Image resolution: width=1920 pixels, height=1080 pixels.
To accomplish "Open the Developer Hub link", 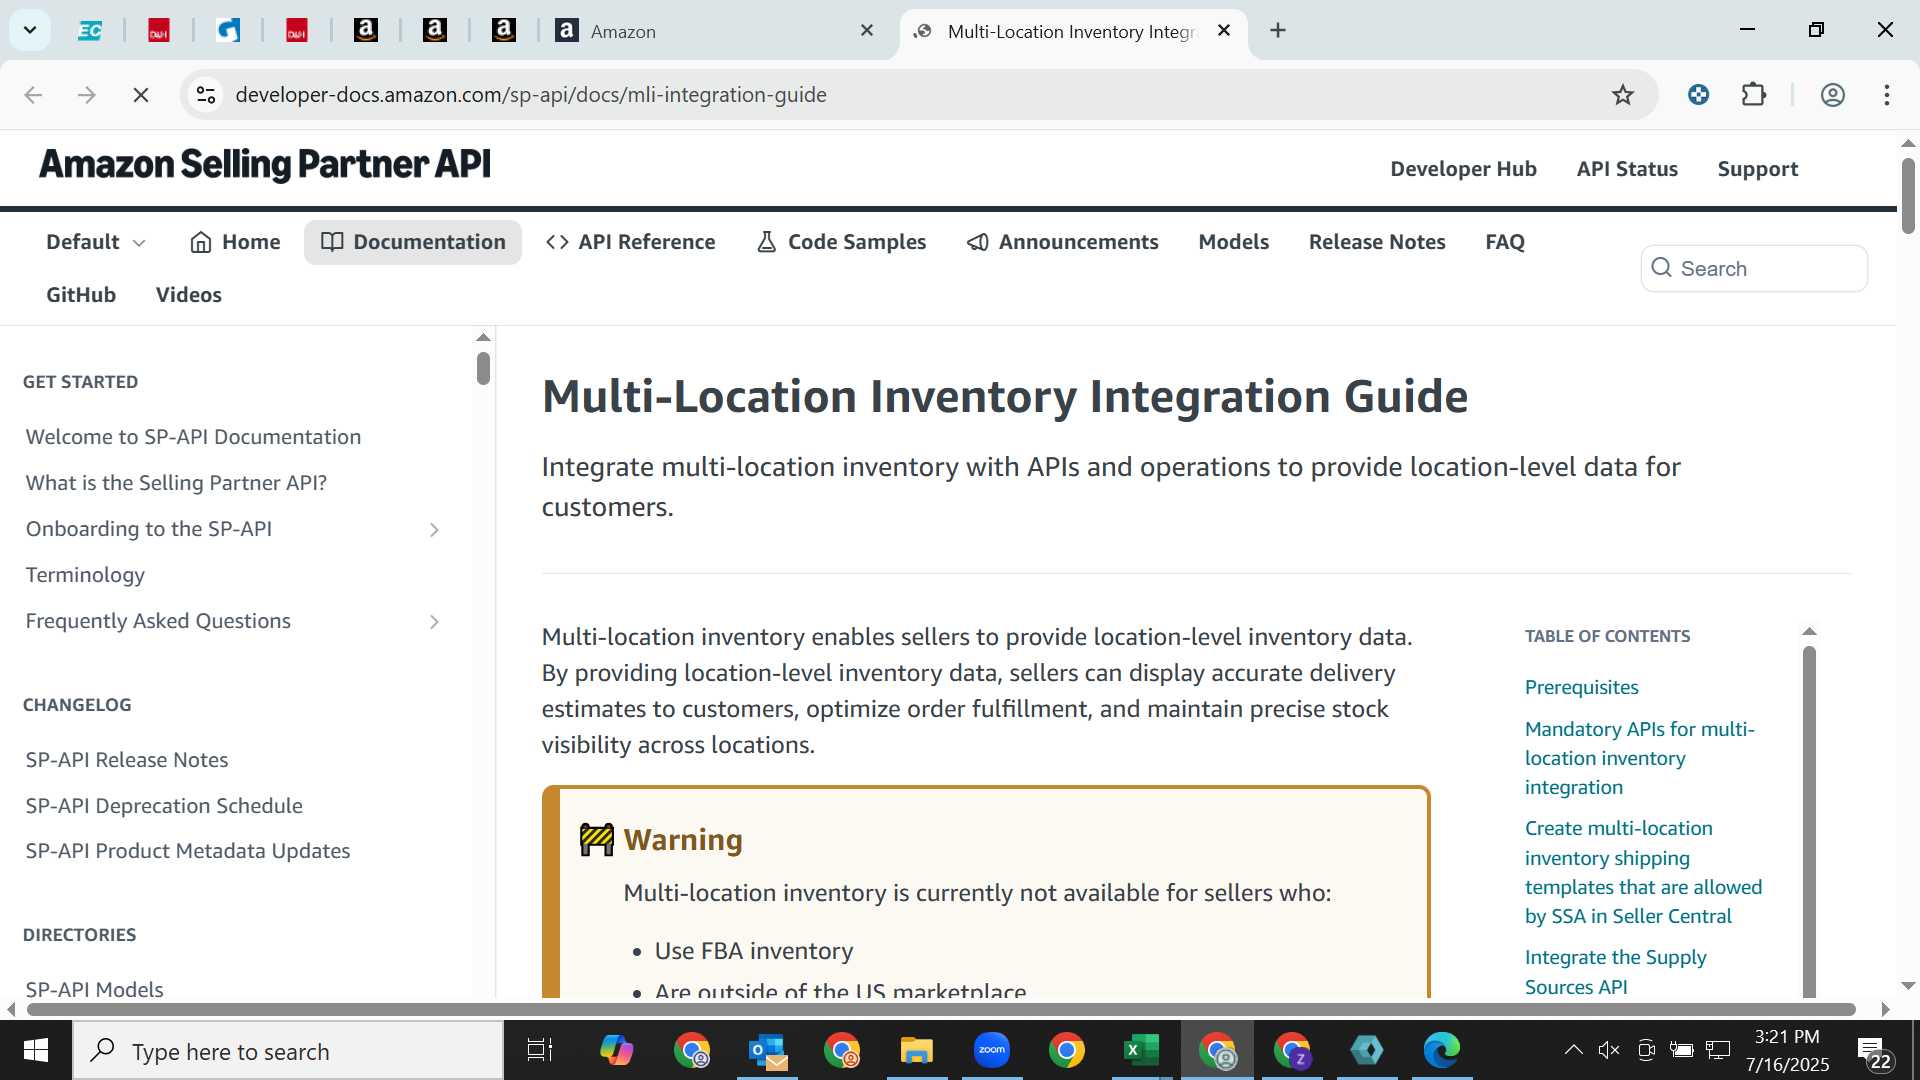I will point(1463,169).
